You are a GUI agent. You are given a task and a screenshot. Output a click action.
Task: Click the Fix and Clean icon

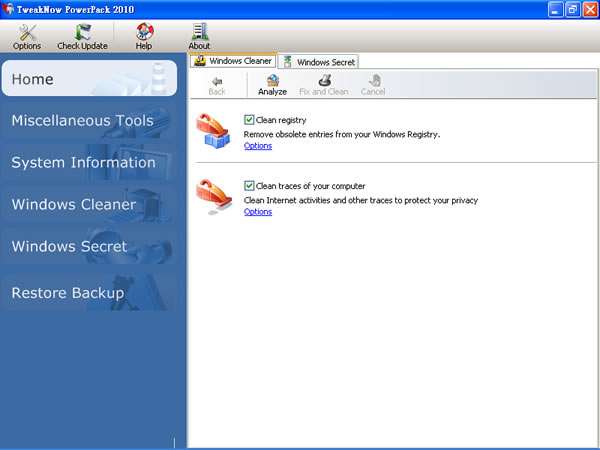coord(324,81)
